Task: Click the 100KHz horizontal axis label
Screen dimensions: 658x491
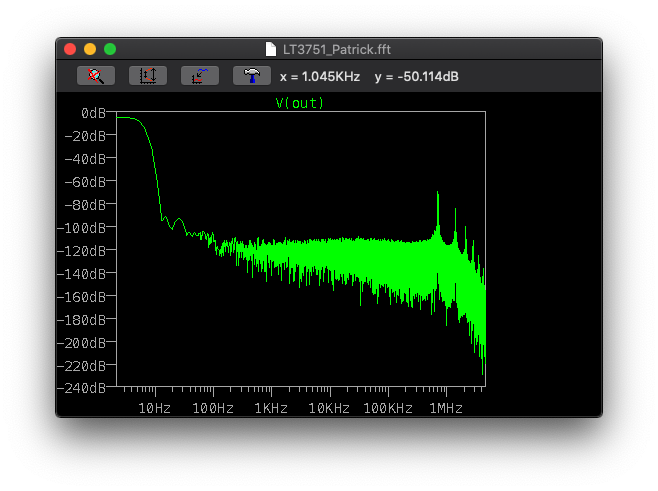Action: (388, 408)
